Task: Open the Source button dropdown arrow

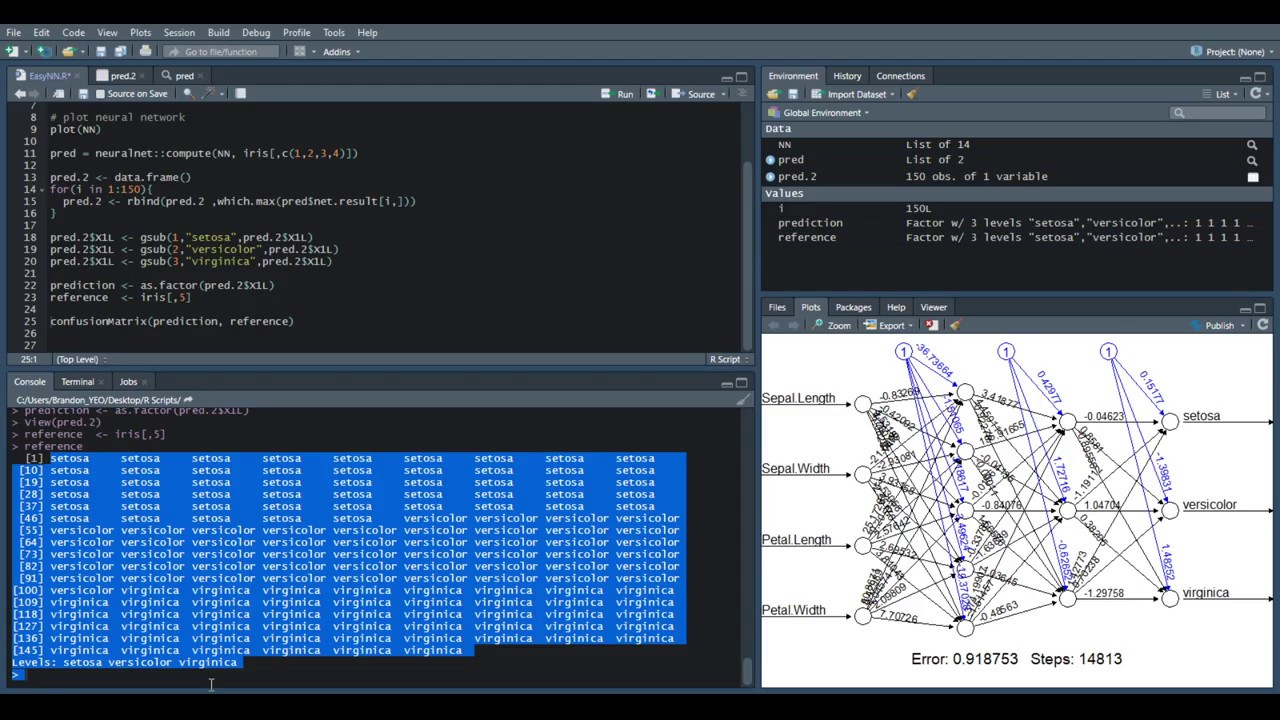Action: 723,94
